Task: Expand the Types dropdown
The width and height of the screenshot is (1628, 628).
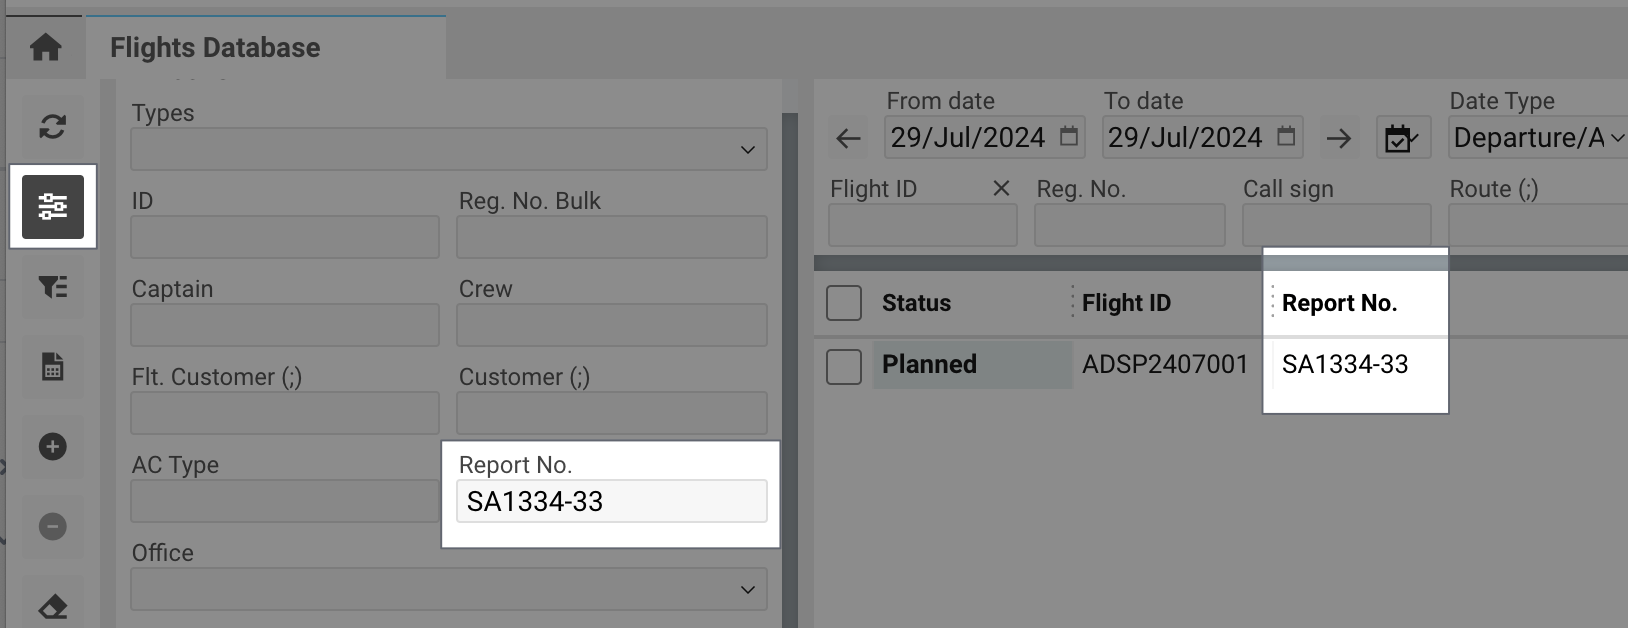Action: click(x=449, y=149)
